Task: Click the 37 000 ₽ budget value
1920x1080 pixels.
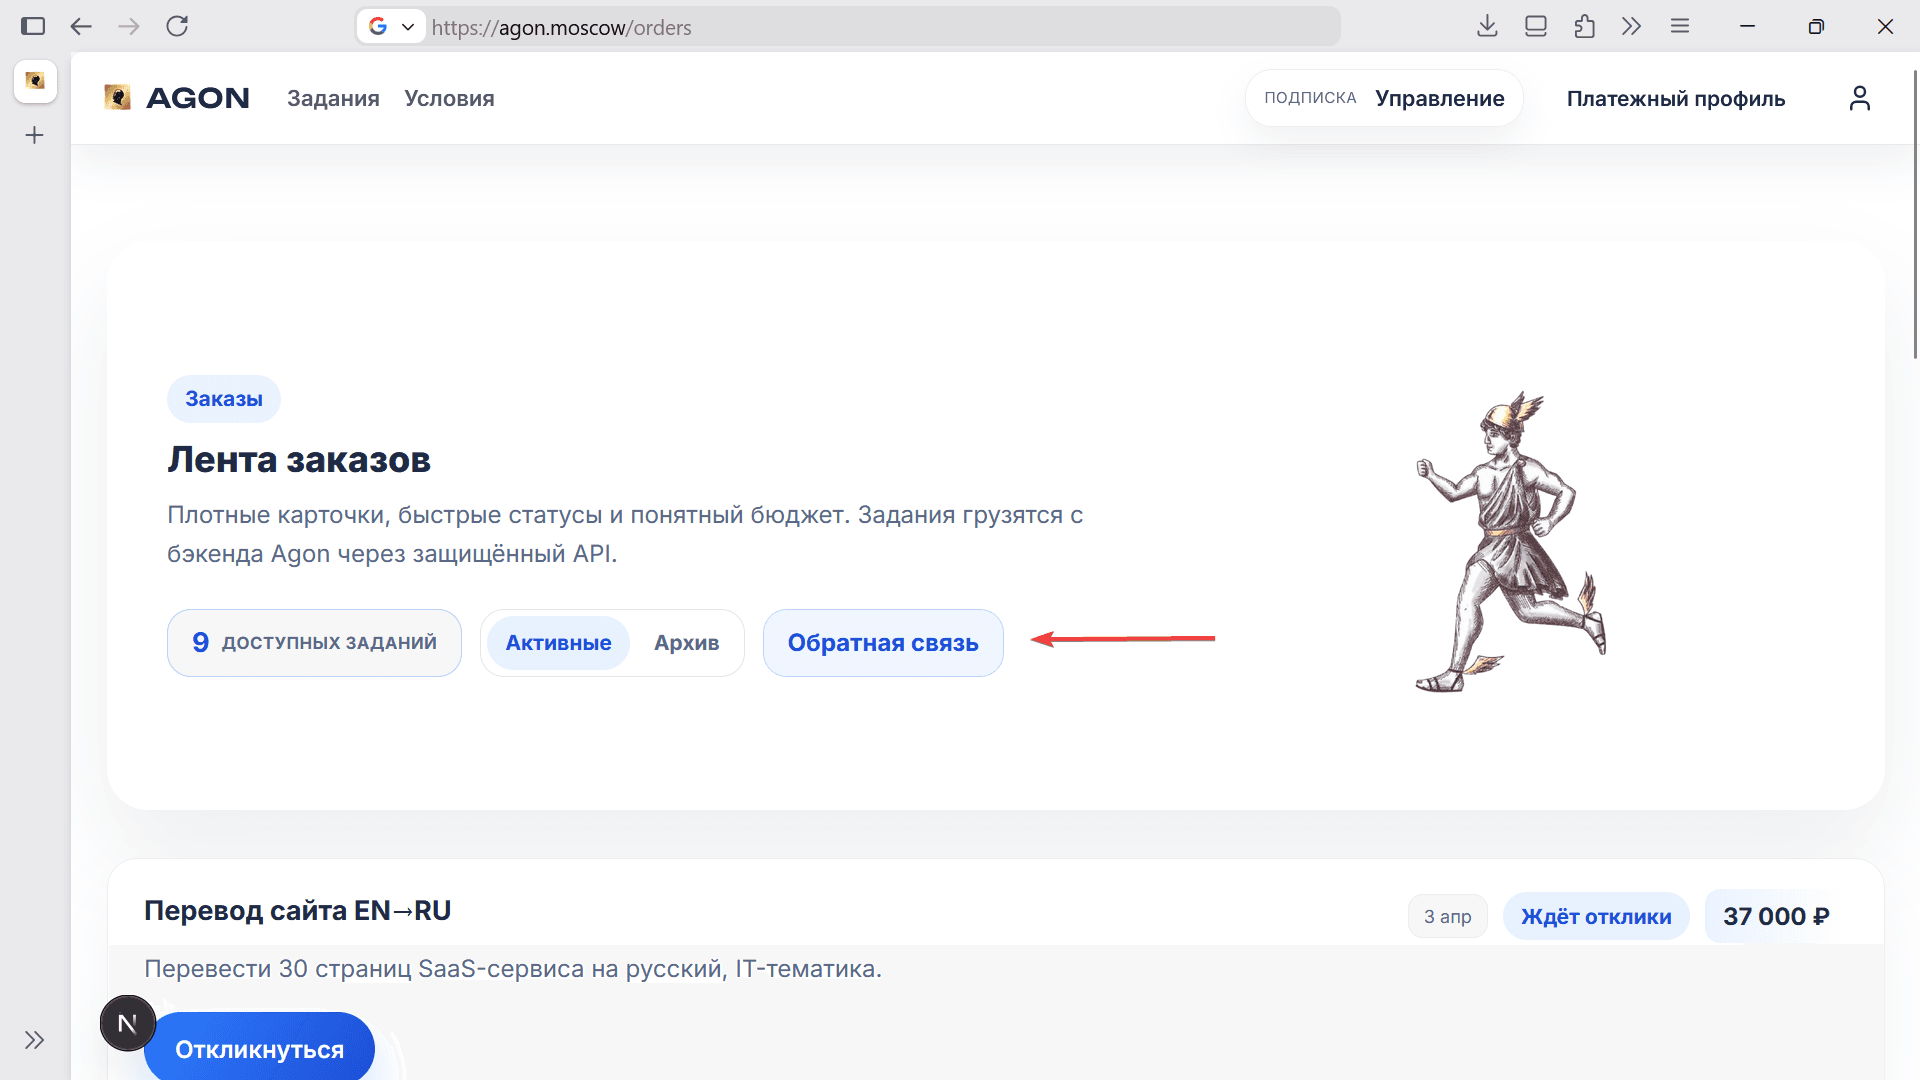Action: pos(1776,917)
